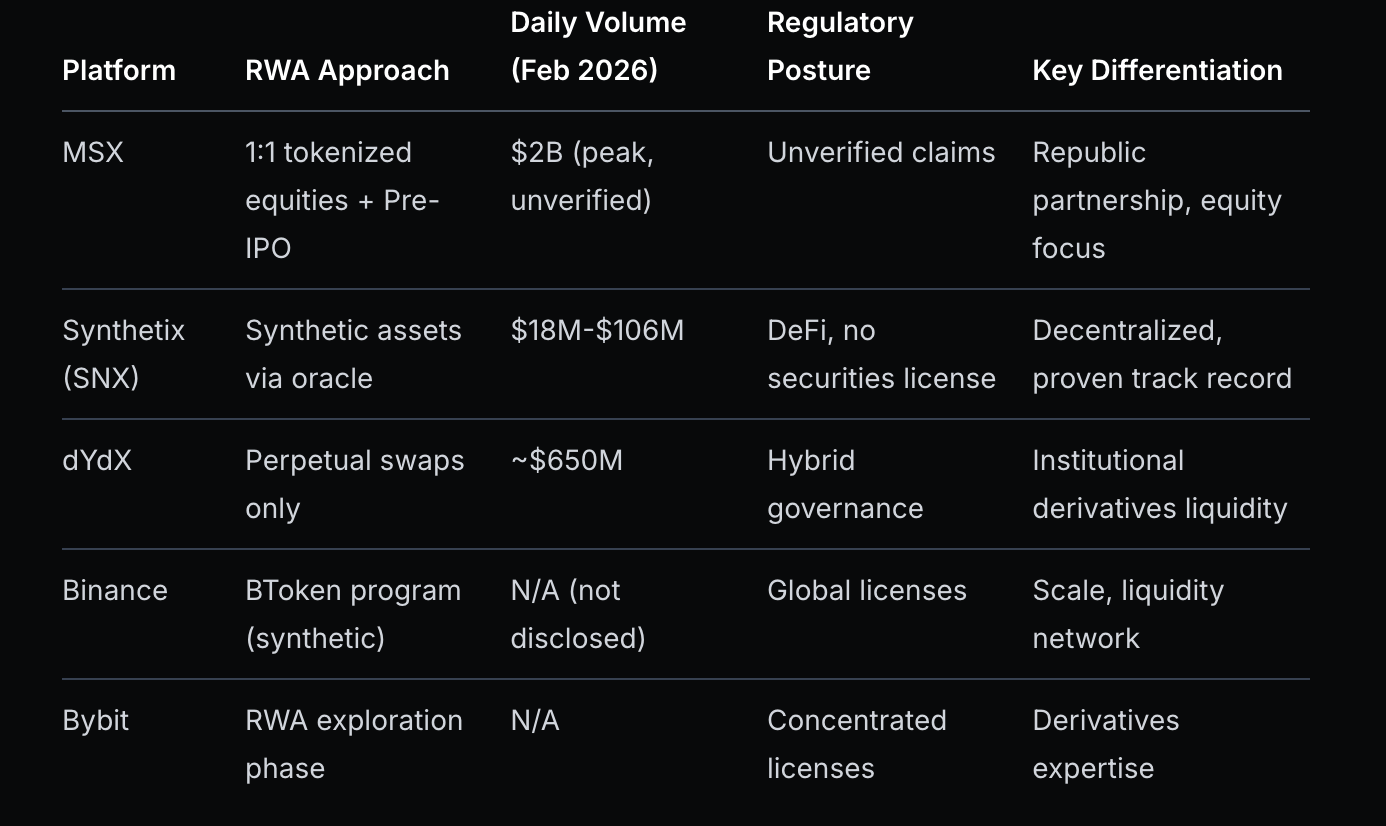The width and height of the screenshot is (1386, 826).
Task: Click the "$2B (peak, unverified)" volume cell
Action: 582,176
